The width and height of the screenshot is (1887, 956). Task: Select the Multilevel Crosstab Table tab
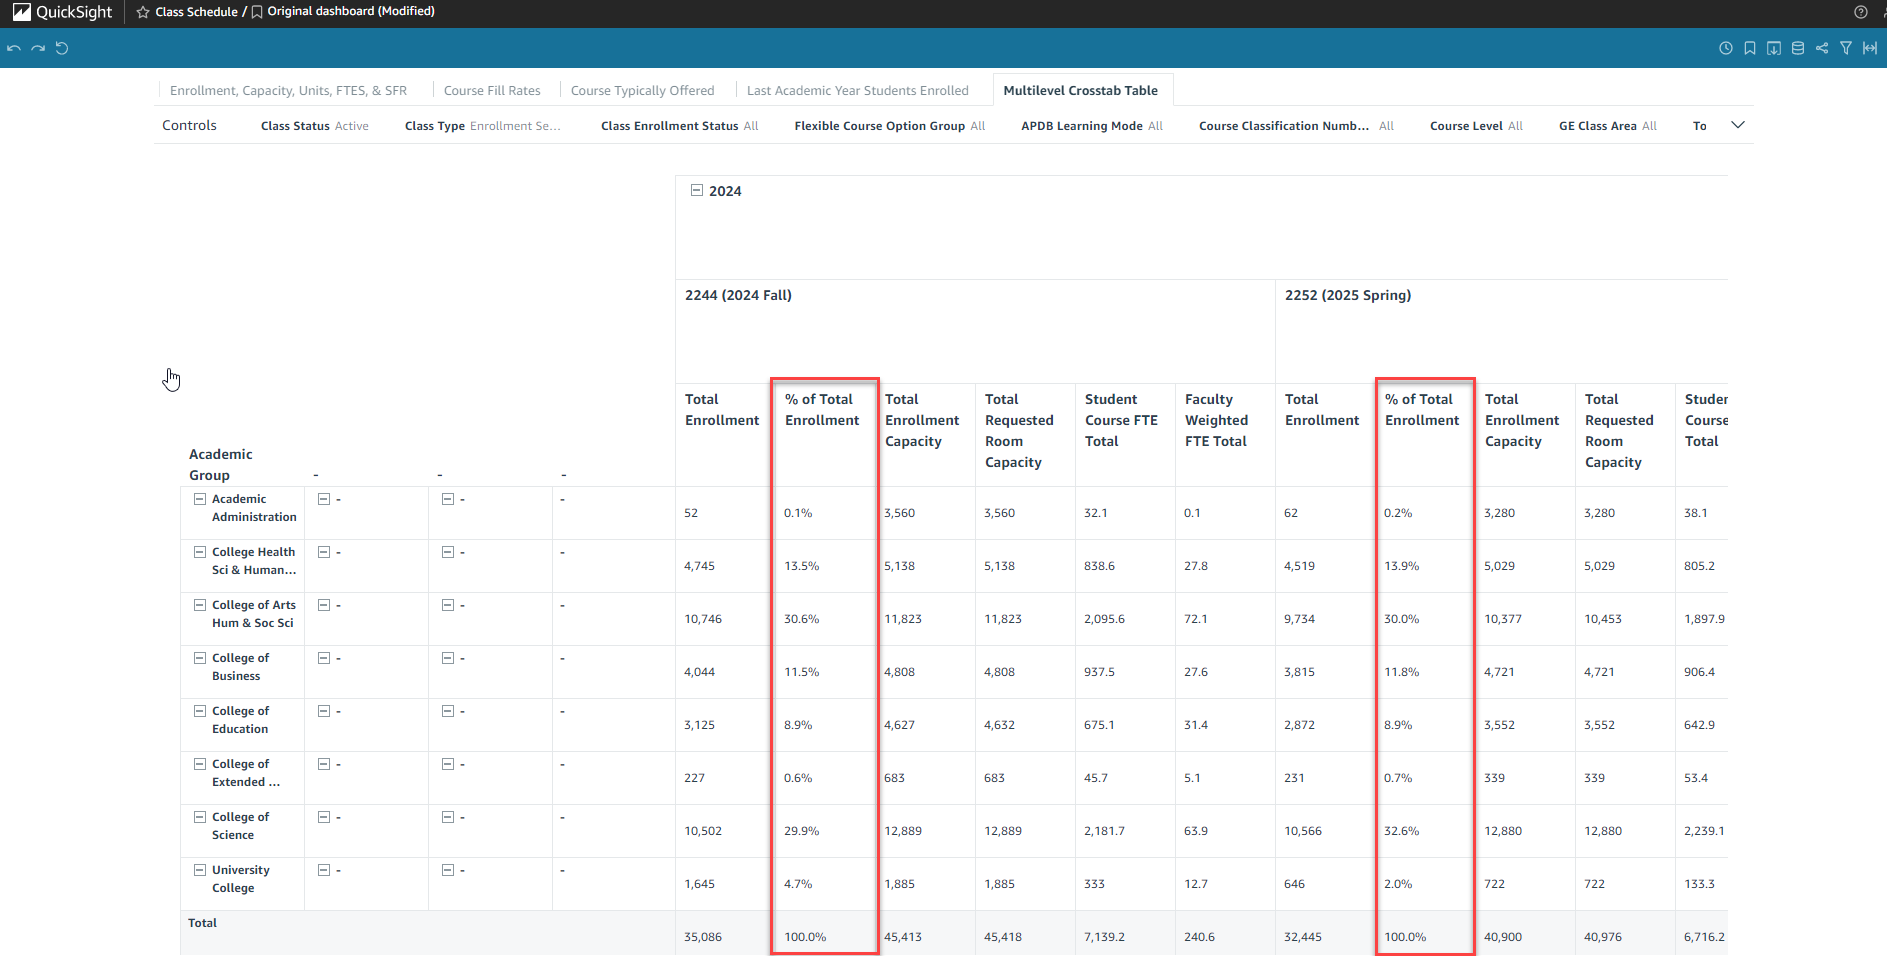point(1081,90)
